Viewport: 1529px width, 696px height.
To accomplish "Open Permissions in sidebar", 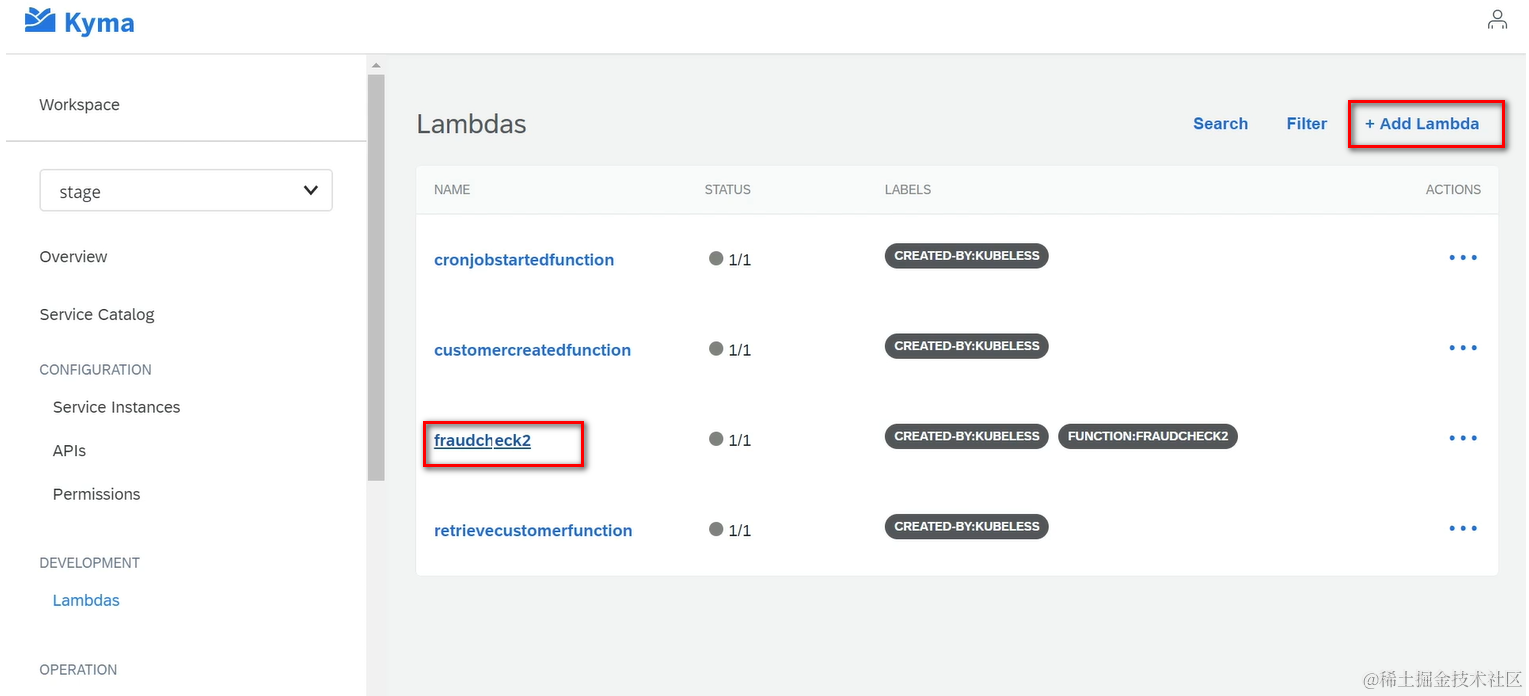I will (96, 494).
